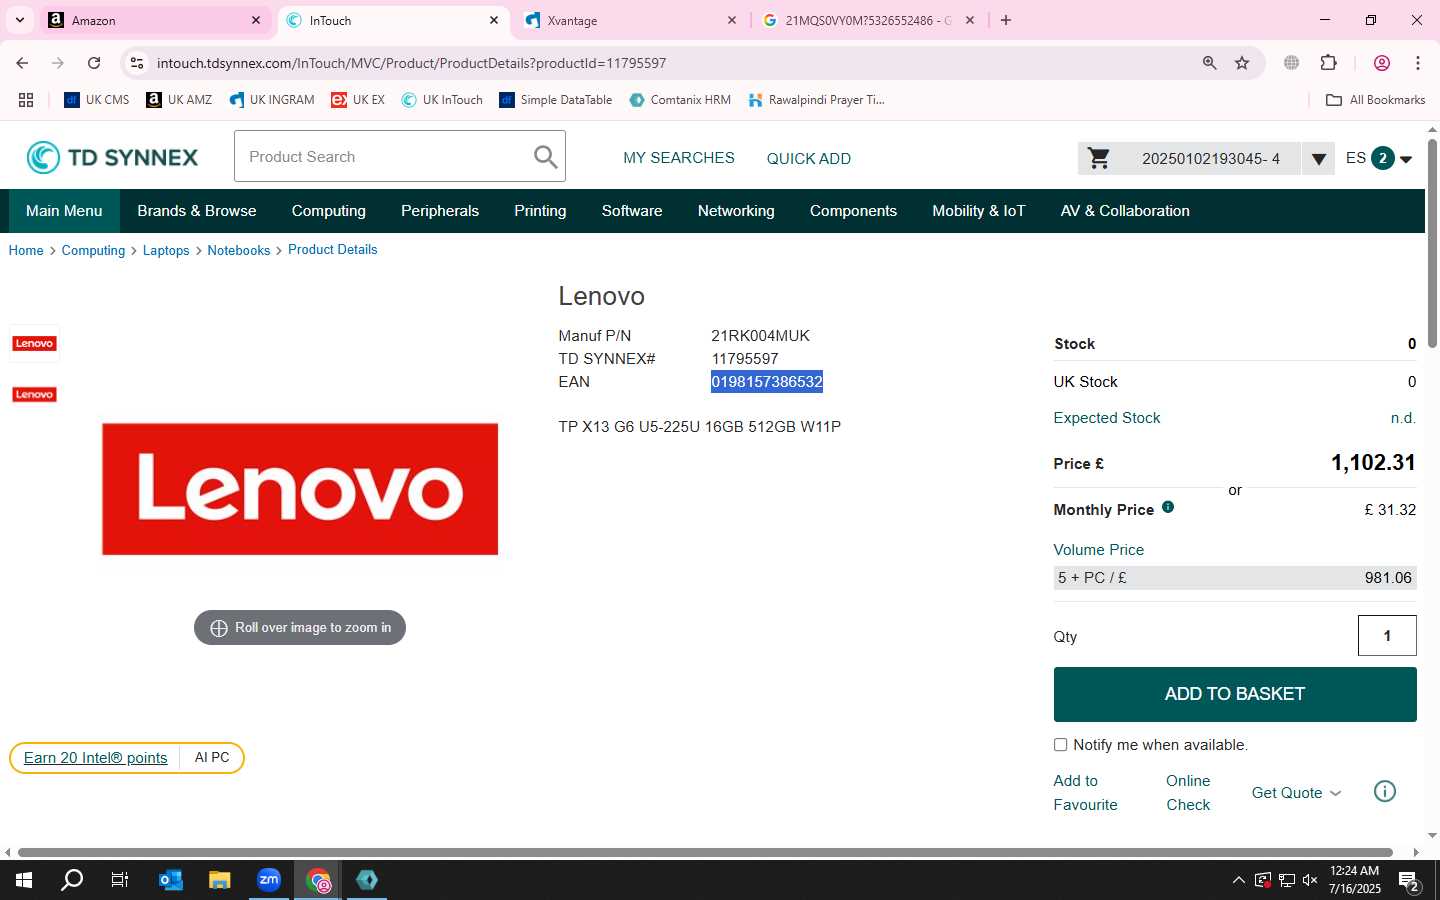Screen dimensions: 1440x900
Task: Switch to the Google search browser tab
Action: 868,20
